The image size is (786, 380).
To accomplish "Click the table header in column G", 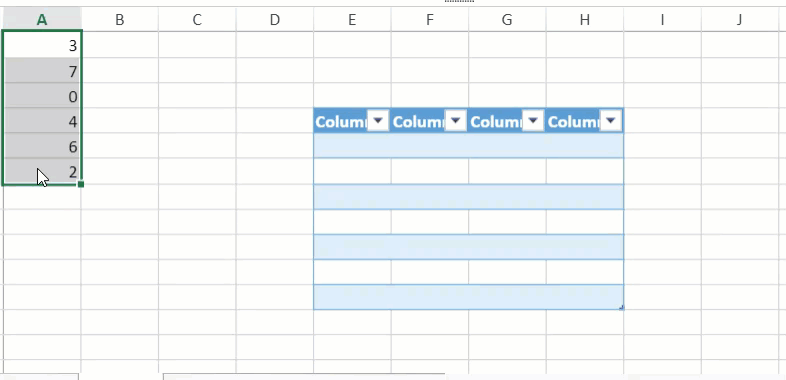I will tap(496, 121).
